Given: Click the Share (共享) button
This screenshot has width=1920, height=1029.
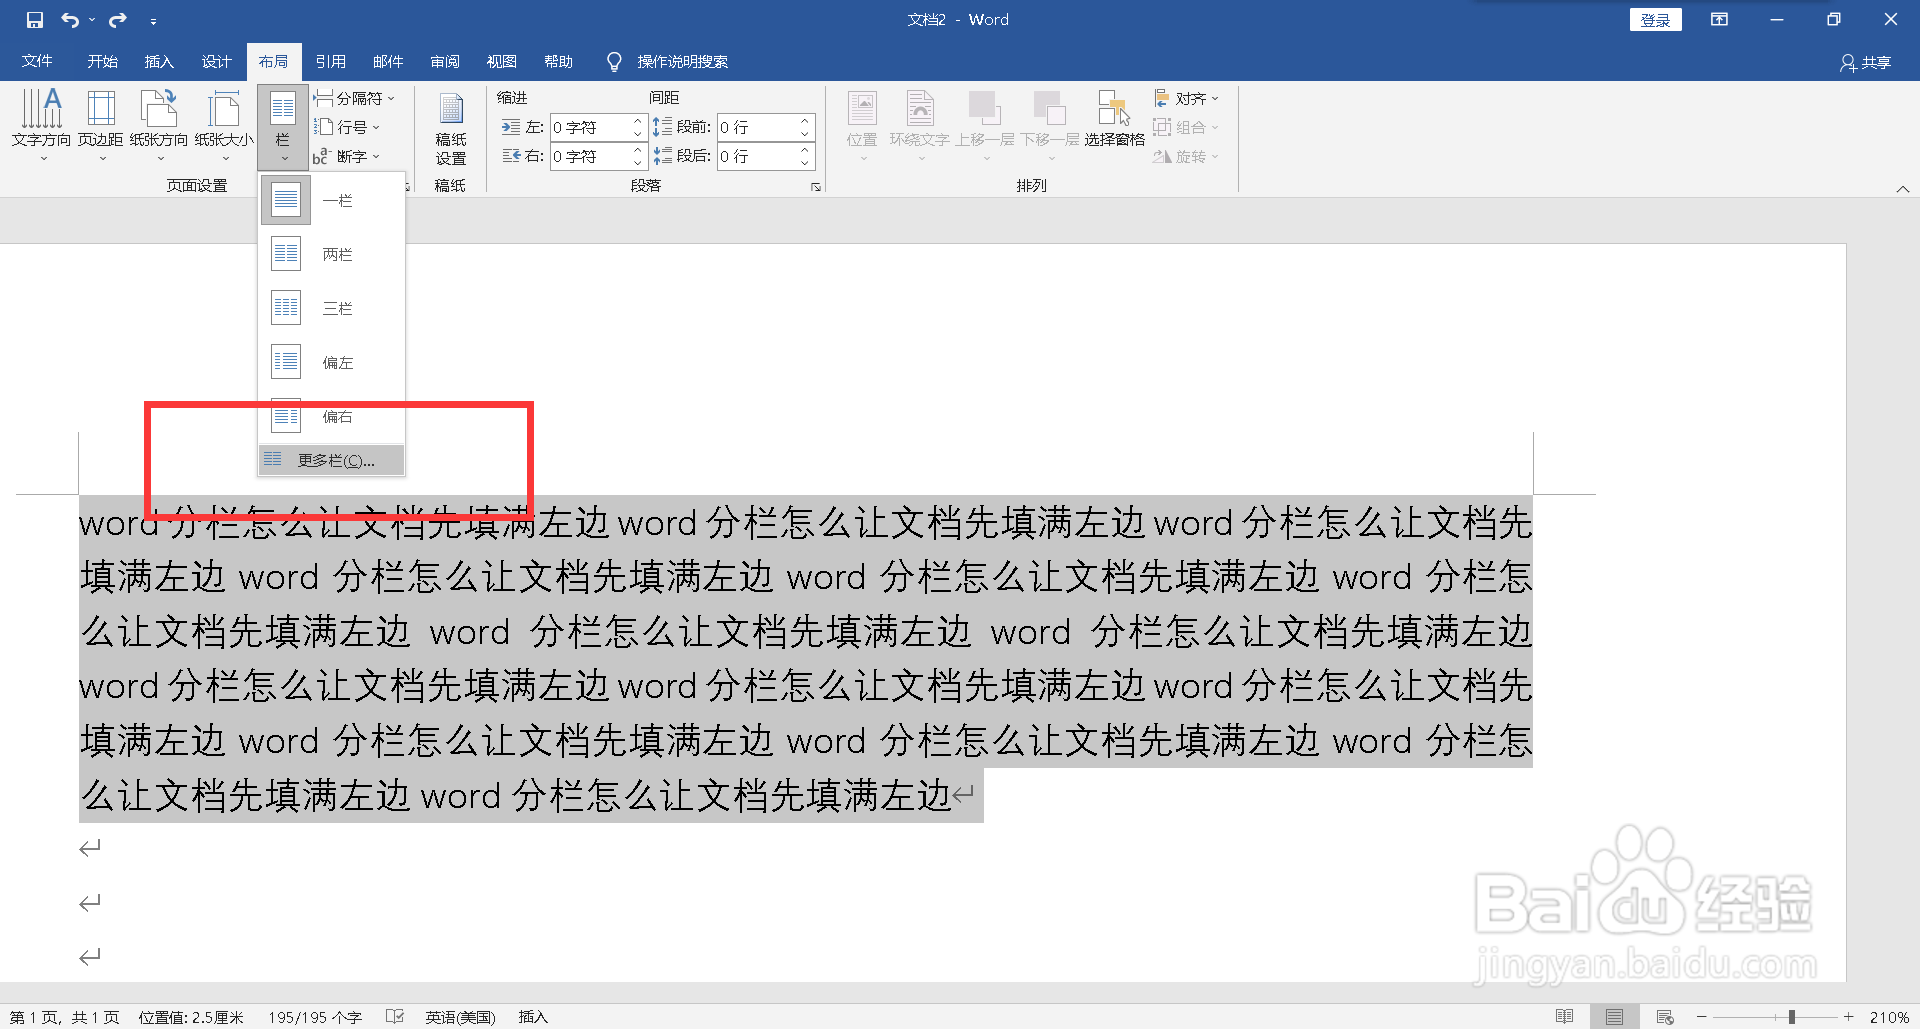Looking at the screenshot, I should pos(1866,62).
